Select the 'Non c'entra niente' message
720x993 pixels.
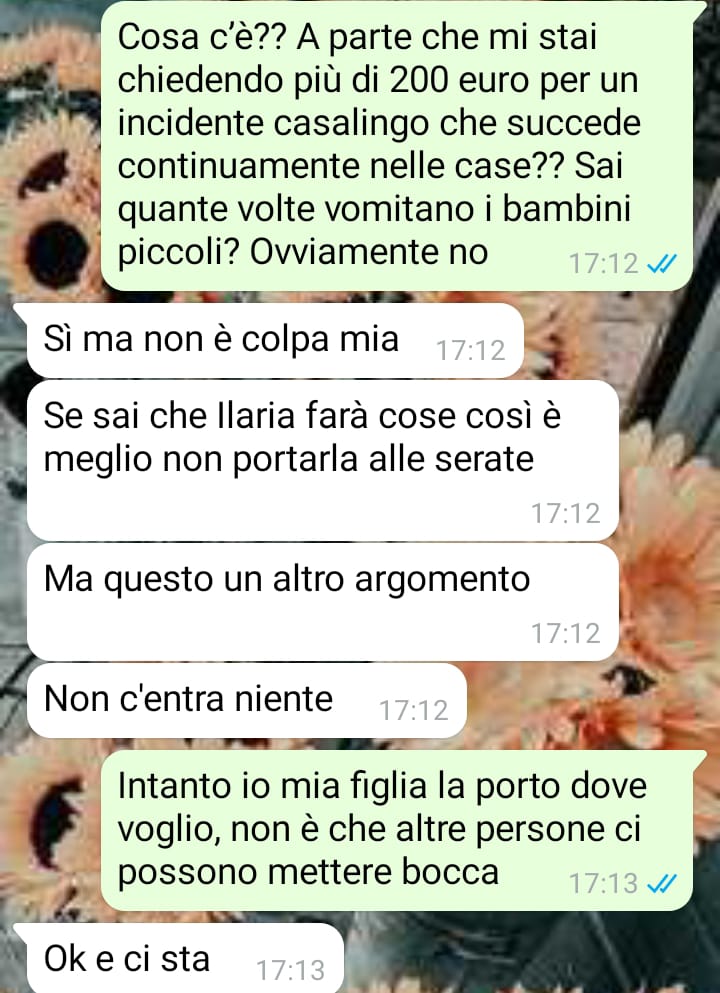click(x=246, y=701)
